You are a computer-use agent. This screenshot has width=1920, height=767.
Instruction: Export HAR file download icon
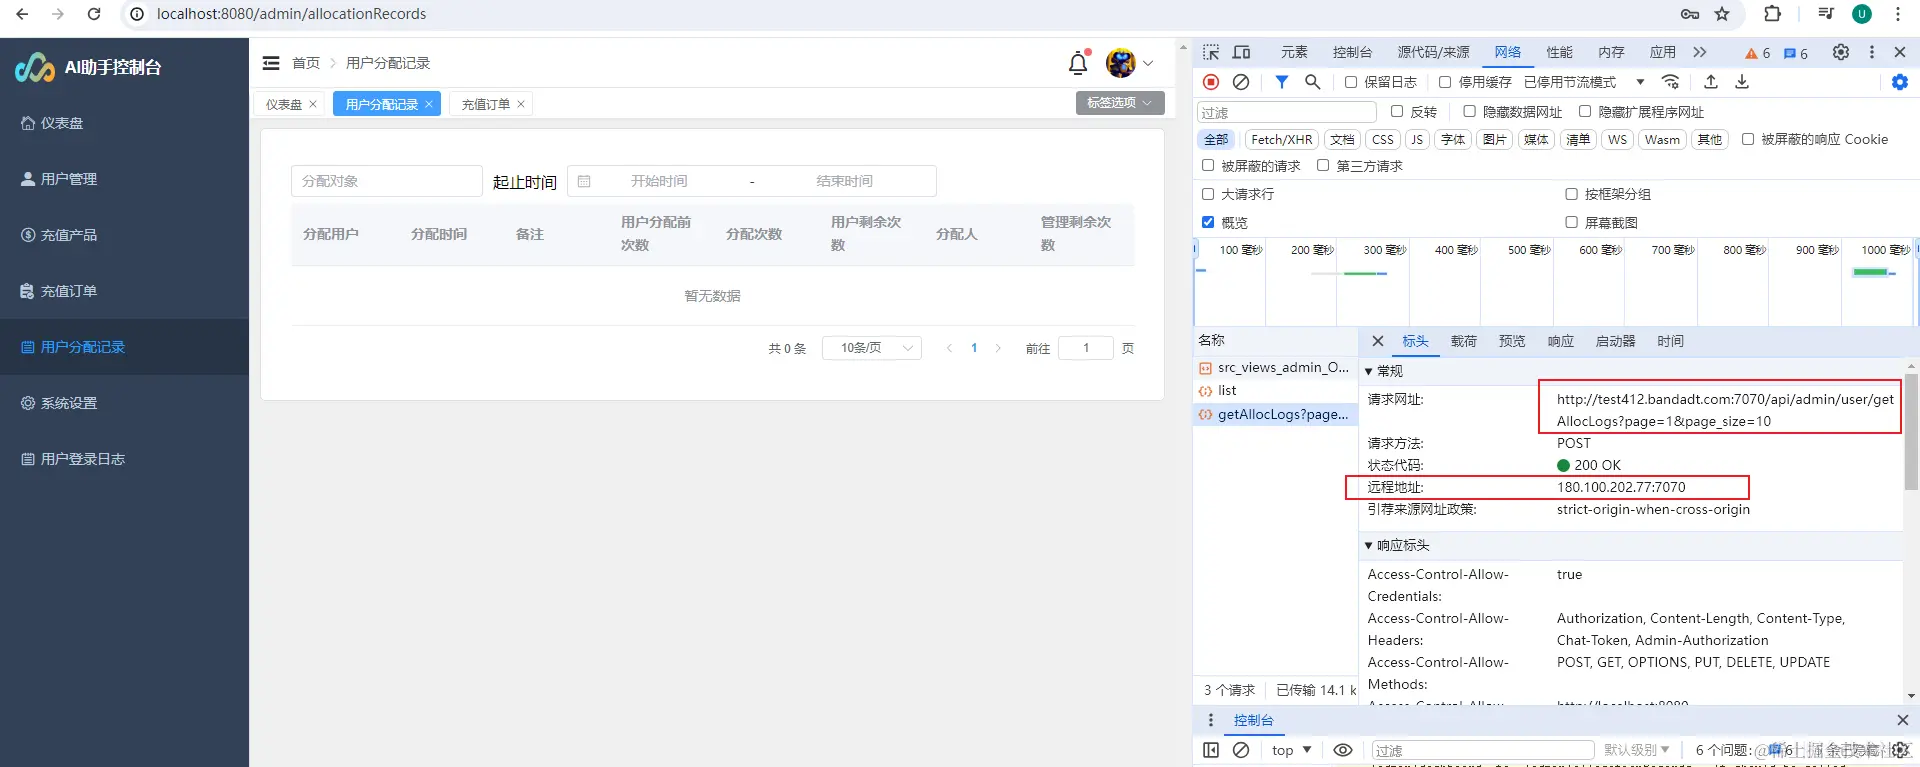coord(1742,82)
